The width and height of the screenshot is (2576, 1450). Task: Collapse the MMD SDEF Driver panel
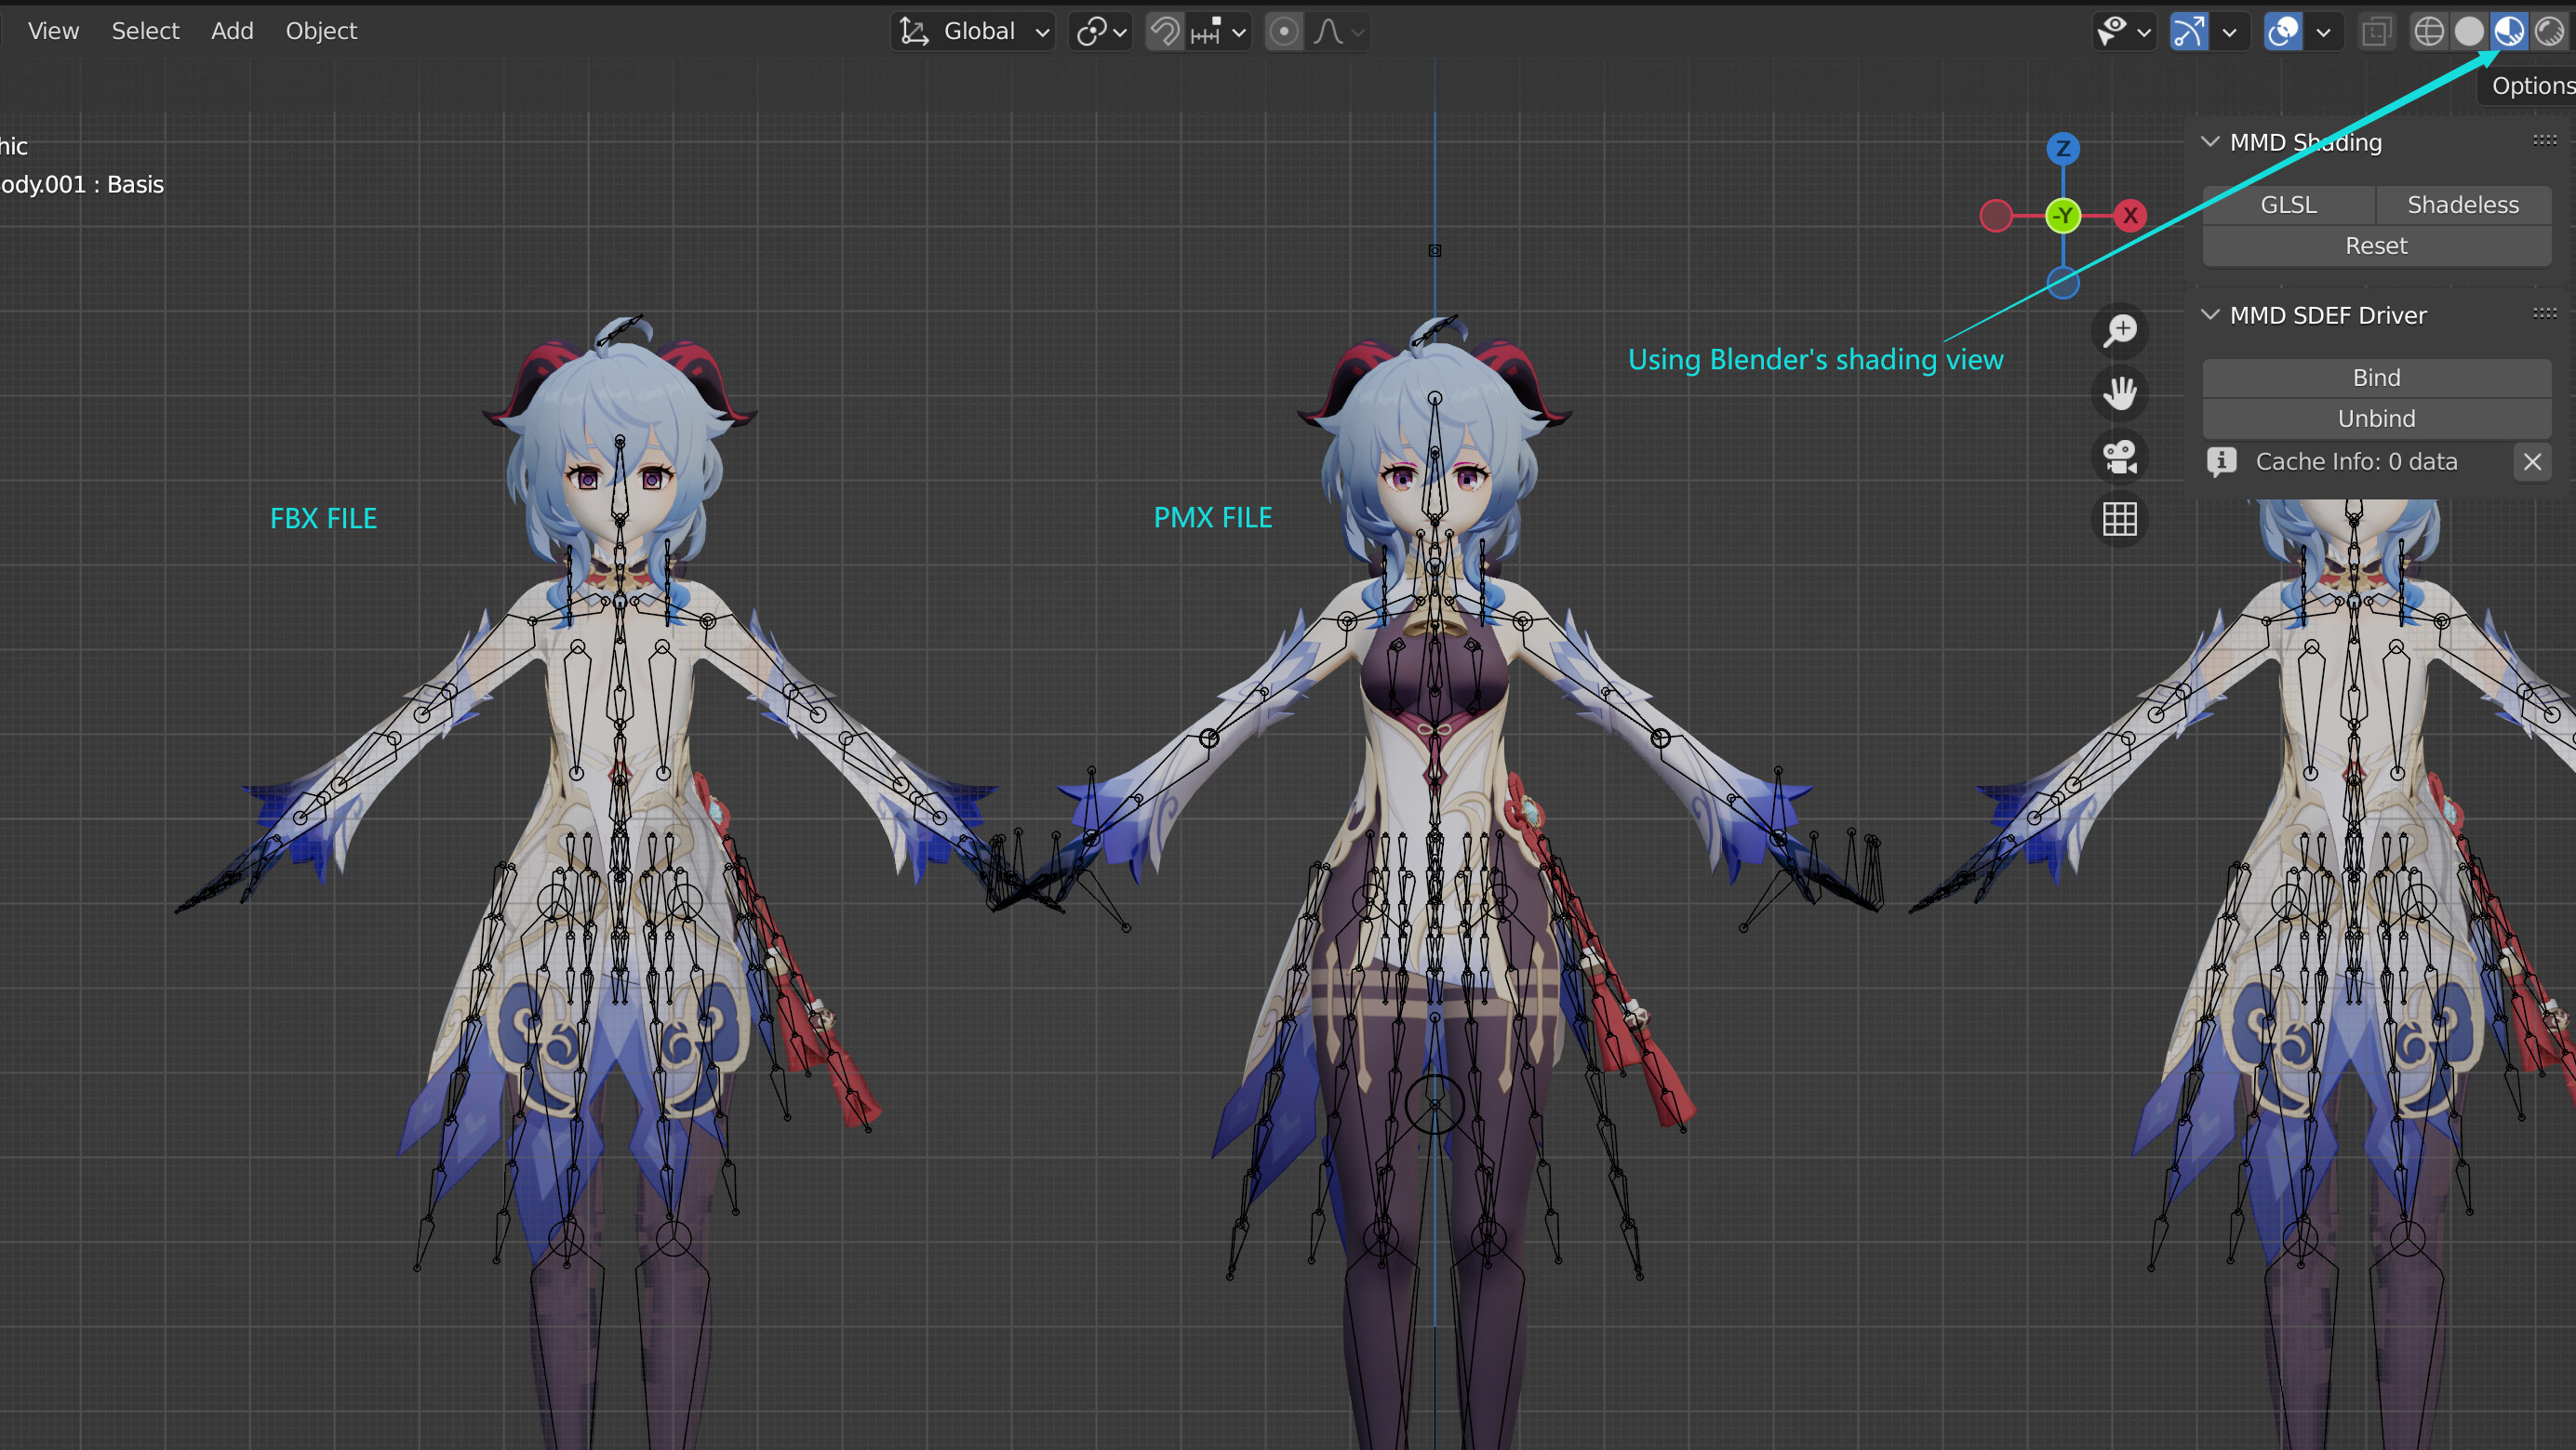2210,315
